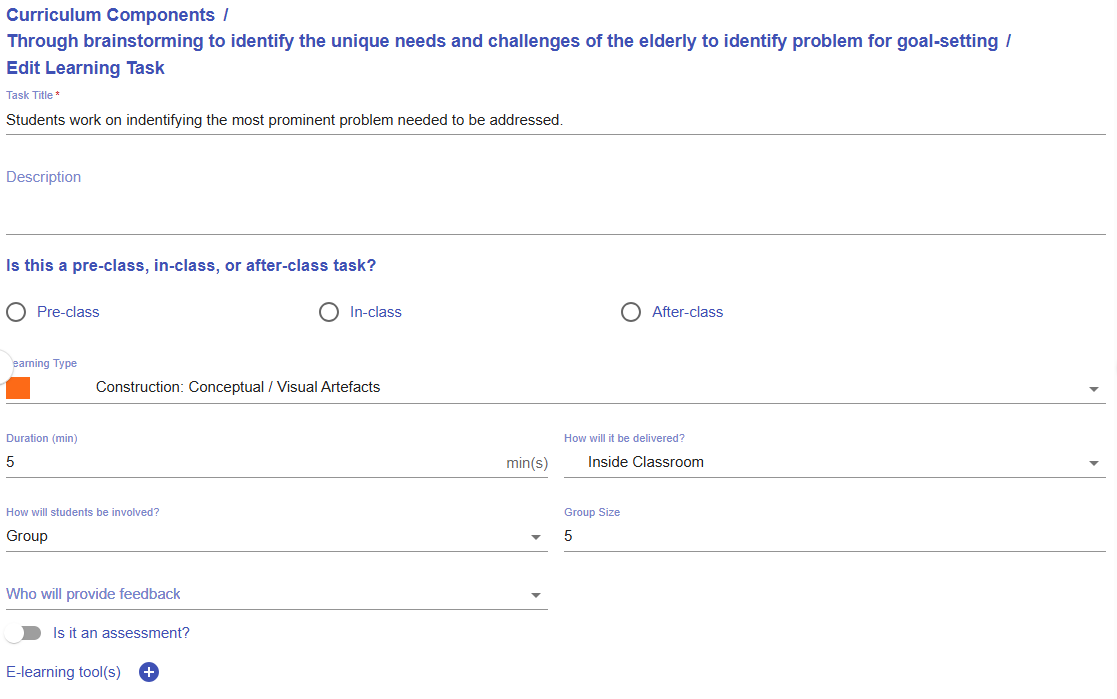
Task: Select the Pre-class radio option
Action: pyautogui.click(x=16, y=312)
